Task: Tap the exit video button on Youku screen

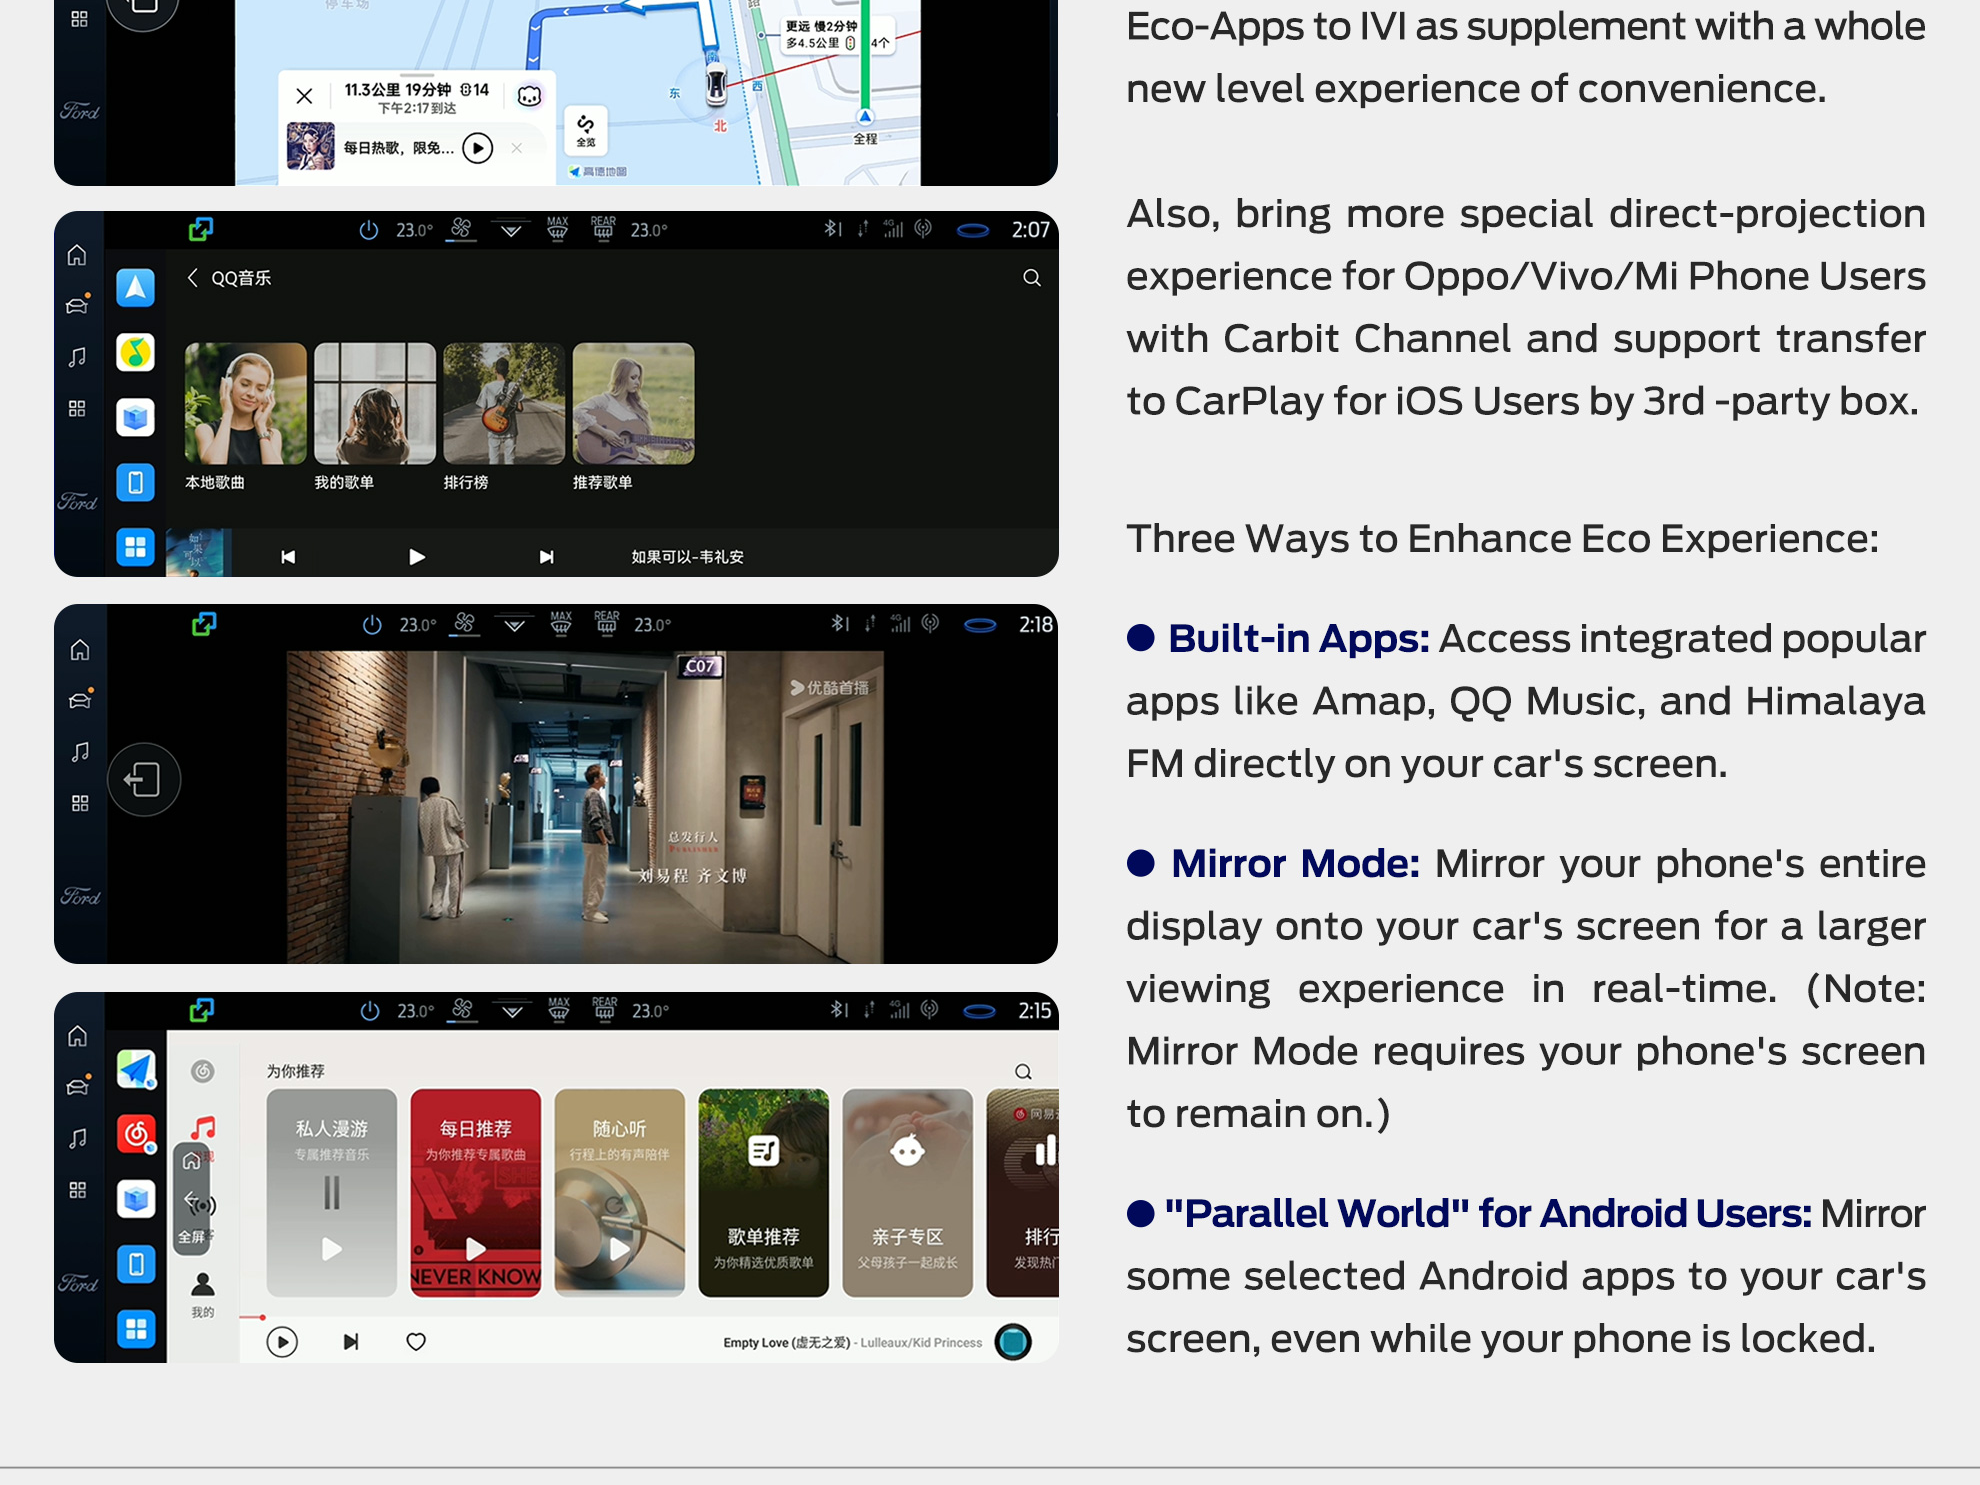Action: tap(144, 779)
